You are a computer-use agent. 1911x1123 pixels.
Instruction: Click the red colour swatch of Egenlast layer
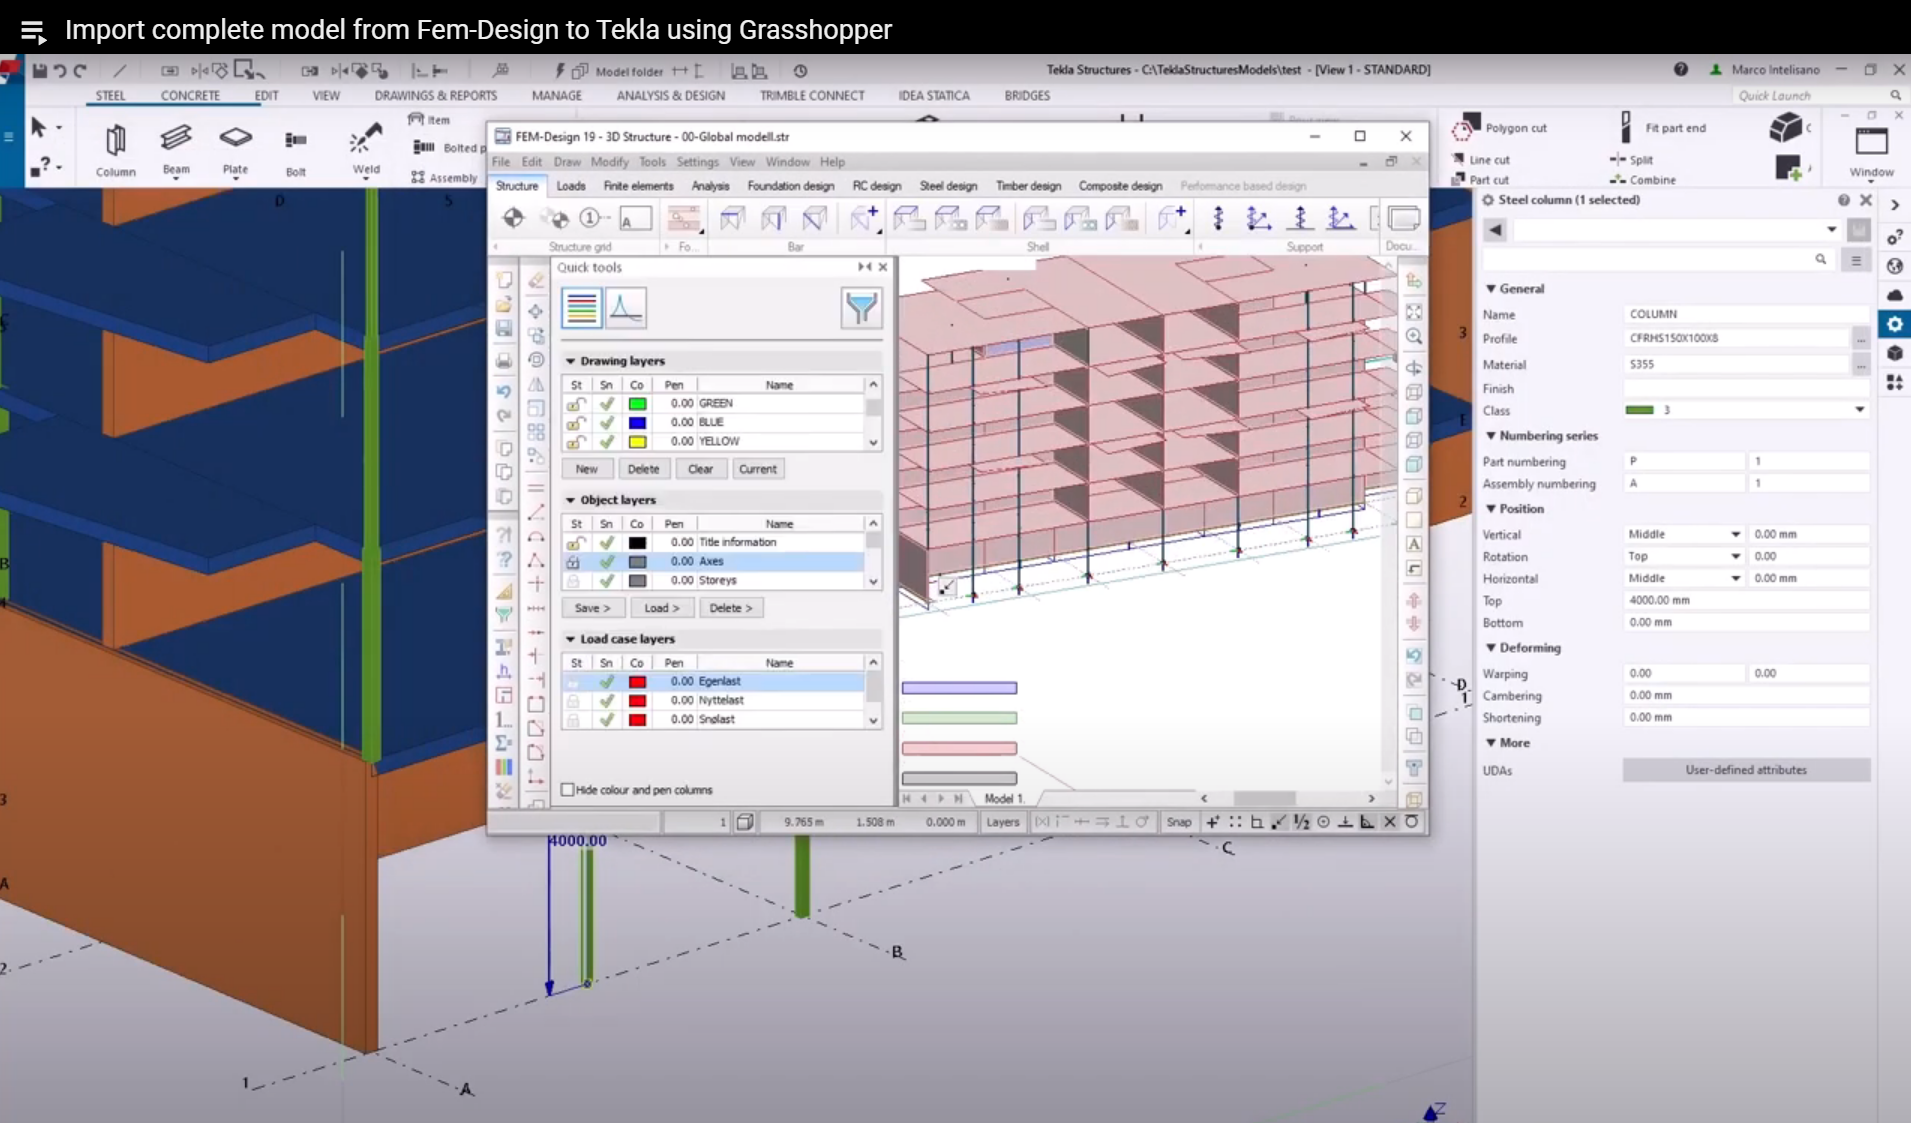point(637,681)
